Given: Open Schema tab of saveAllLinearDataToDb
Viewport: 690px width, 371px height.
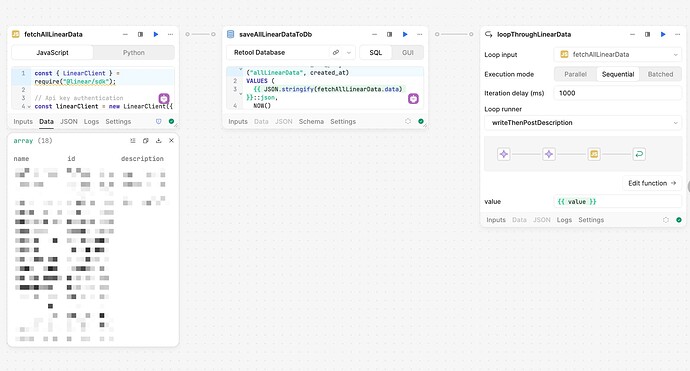Looking at the screenshot, I should [311, 121].
